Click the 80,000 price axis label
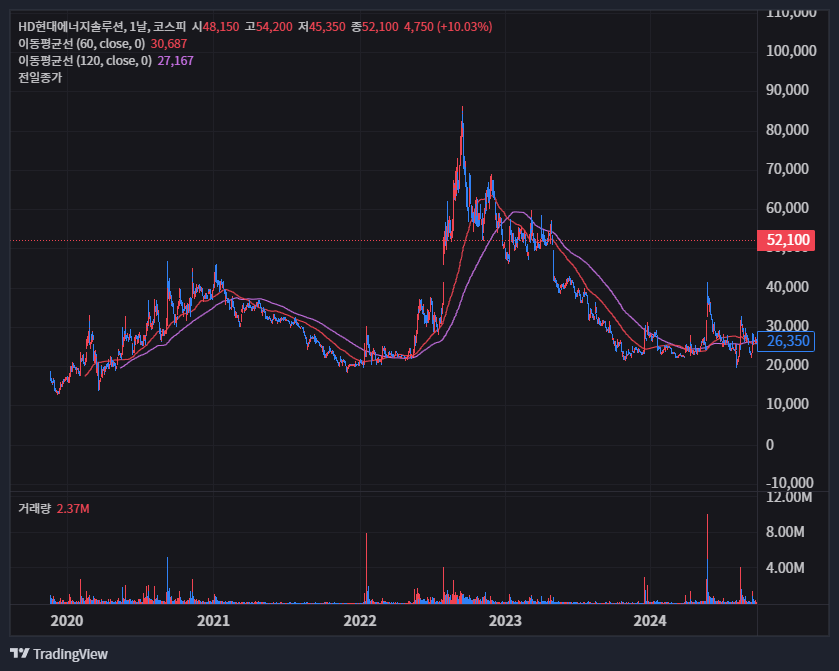839x671 pixels. point(788,129)
